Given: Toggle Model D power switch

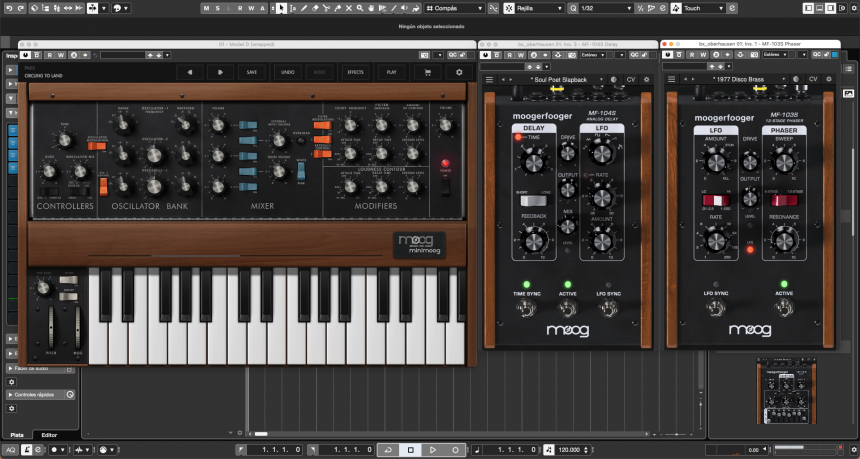Looking at the screenshot, I should pos(445,187).
